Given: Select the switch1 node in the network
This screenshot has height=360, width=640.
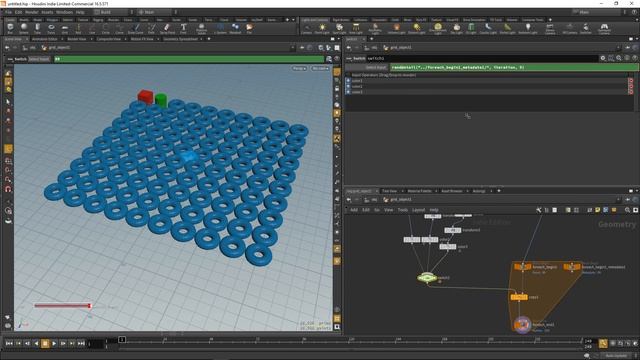Looking at the screenshot, I should pos(427,278).
